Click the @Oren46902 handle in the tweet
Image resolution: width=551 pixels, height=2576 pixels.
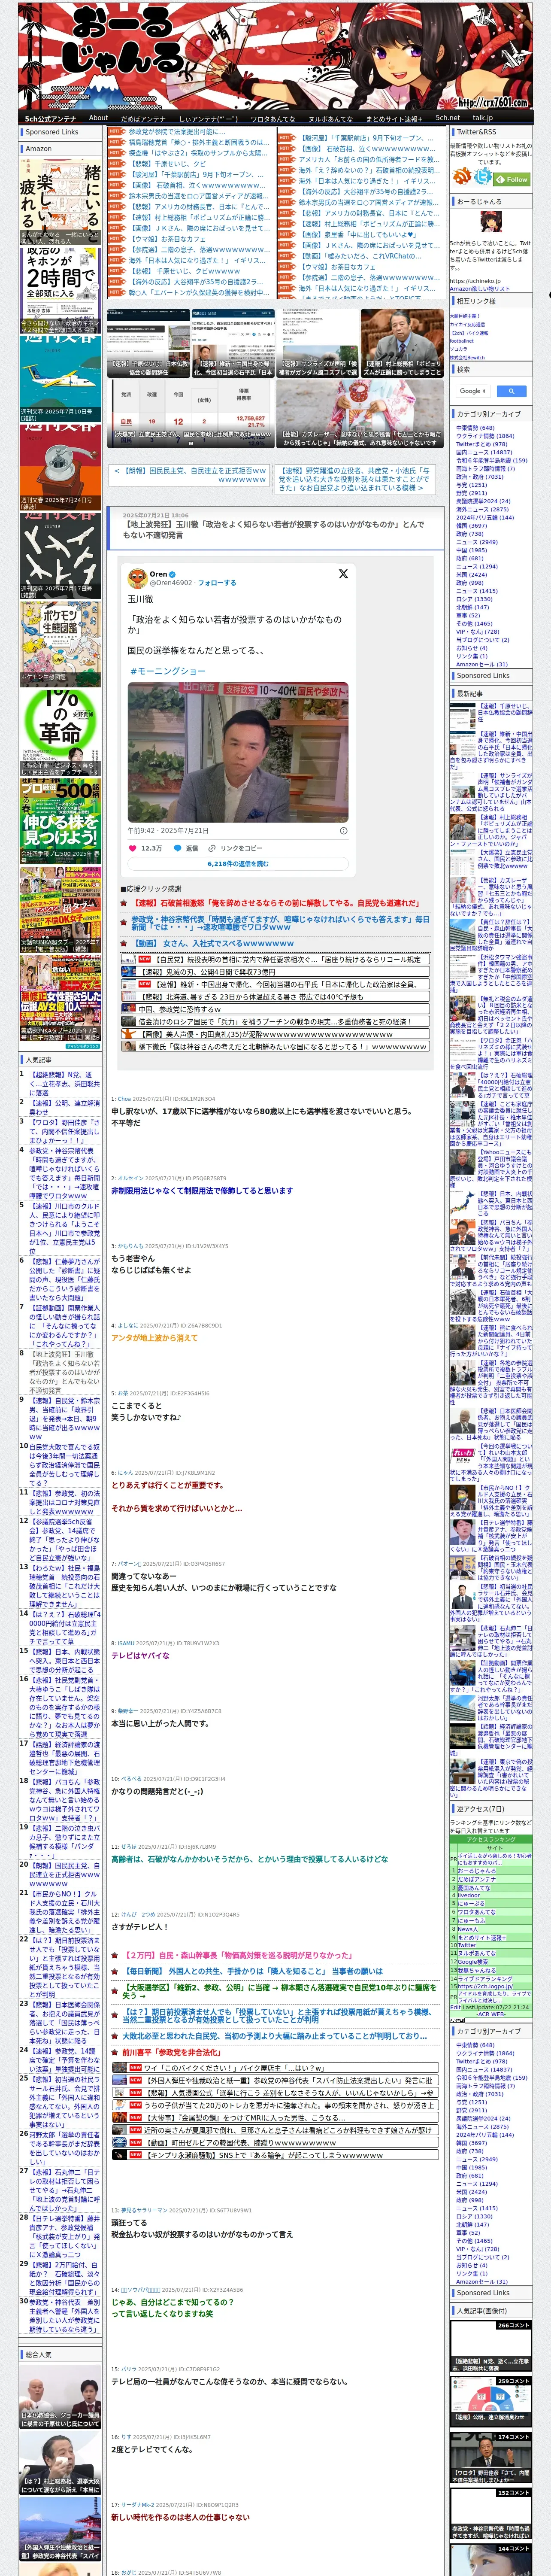[171, 582]
